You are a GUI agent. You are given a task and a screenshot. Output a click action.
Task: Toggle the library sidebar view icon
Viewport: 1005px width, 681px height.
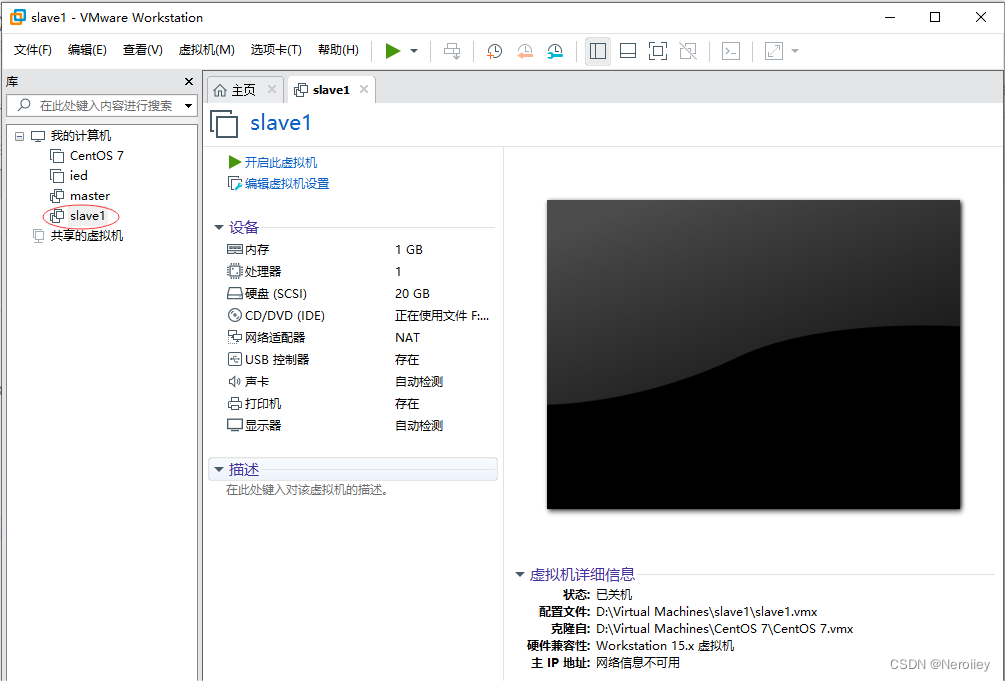(x=597, y=51)
